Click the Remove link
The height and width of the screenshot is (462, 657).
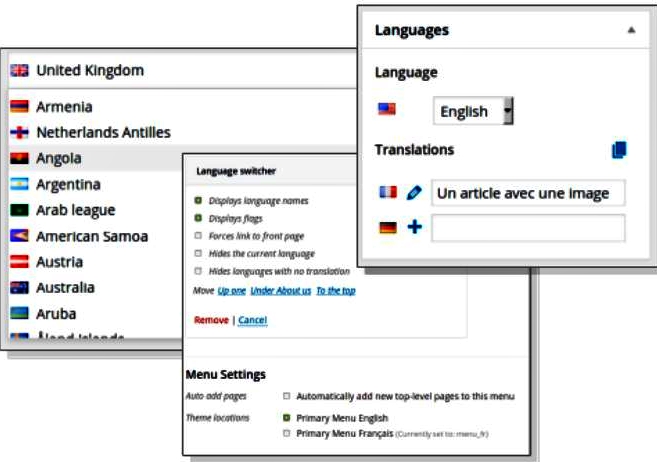tap(211, 320)
